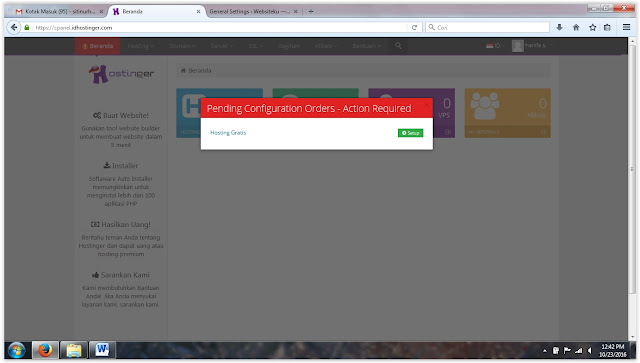Open the Firefox hamburger menu
The width and height of the screenshot is (640, 363).
(x=627, y=27)
